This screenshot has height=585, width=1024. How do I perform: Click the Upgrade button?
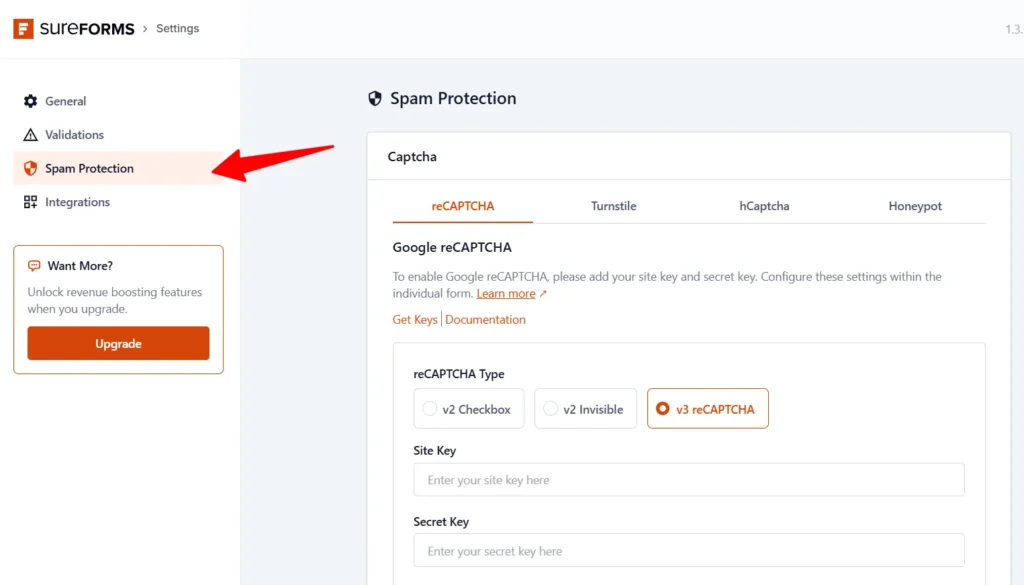point(118,343)
